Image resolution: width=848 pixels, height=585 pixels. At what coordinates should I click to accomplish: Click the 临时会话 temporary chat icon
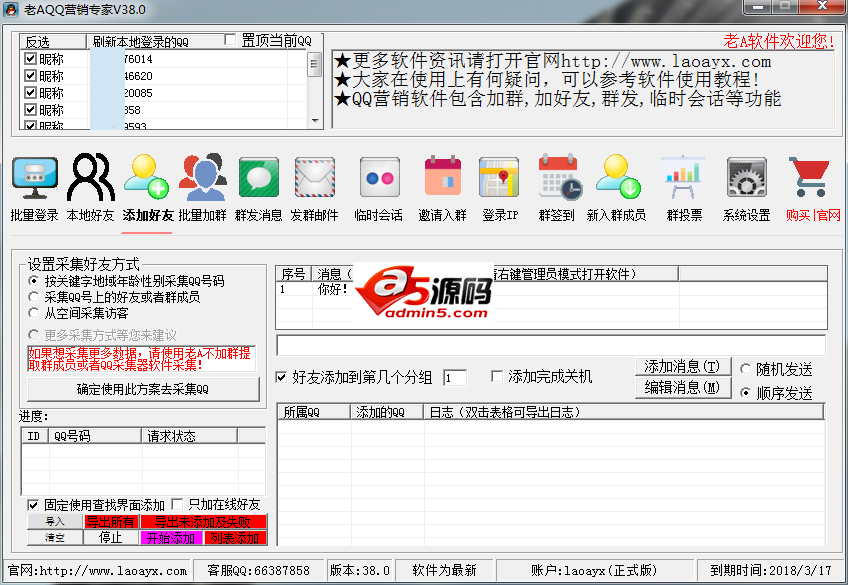coord(379,180)
